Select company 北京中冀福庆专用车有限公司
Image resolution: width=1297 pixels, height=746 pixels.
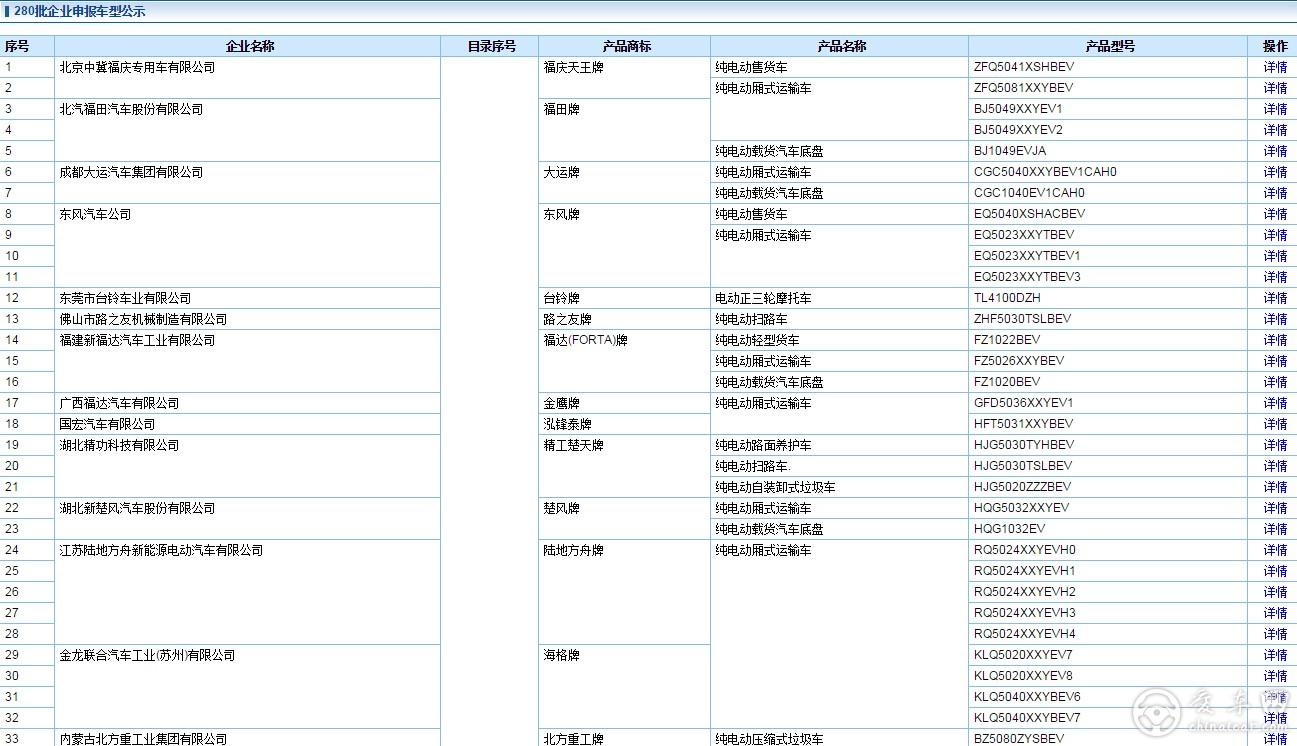137,68
